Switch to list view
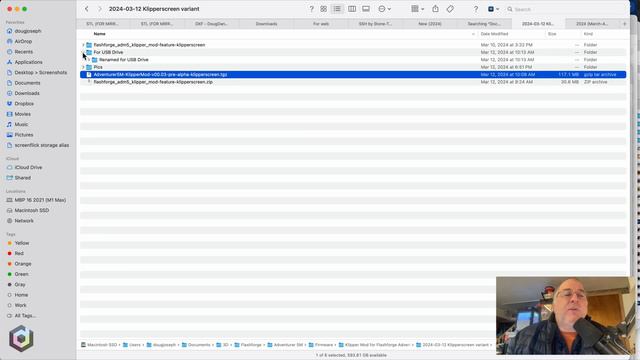The height and width of the screenshot is (360, 640). pos(337,9)
